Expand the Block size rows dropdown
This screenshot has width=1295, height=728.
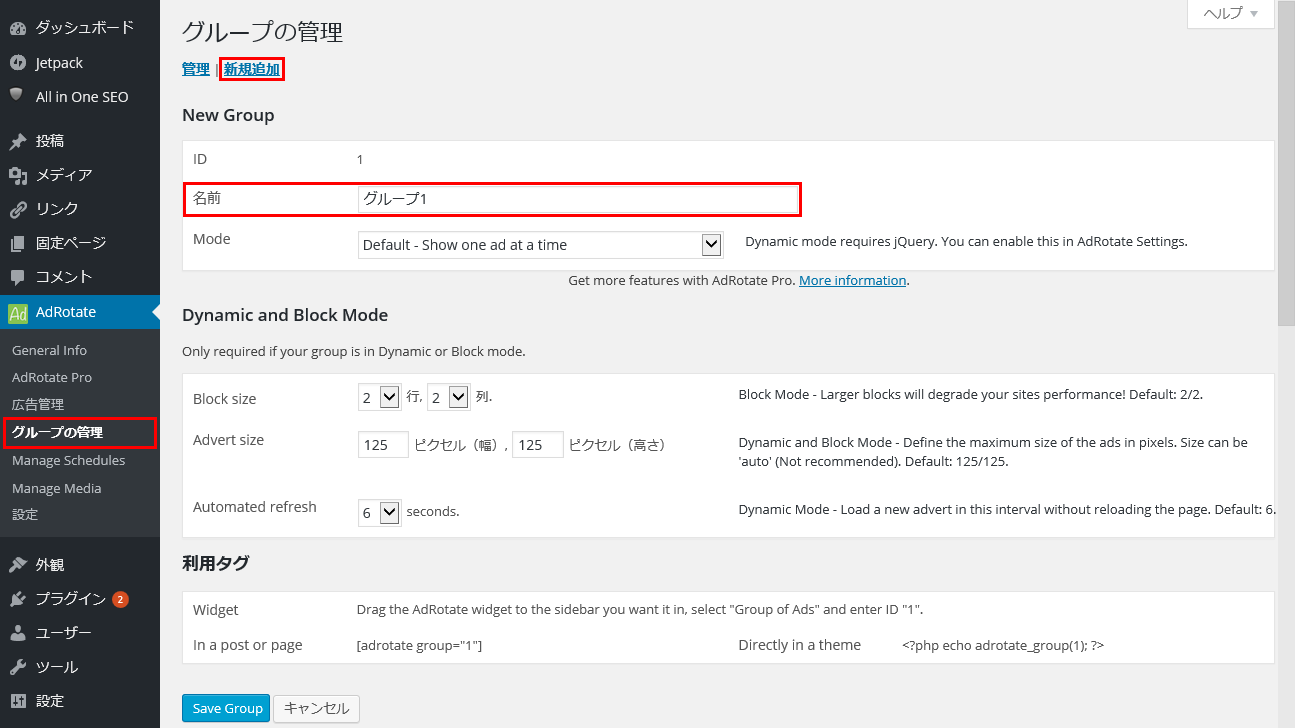[x=379, y=398]
